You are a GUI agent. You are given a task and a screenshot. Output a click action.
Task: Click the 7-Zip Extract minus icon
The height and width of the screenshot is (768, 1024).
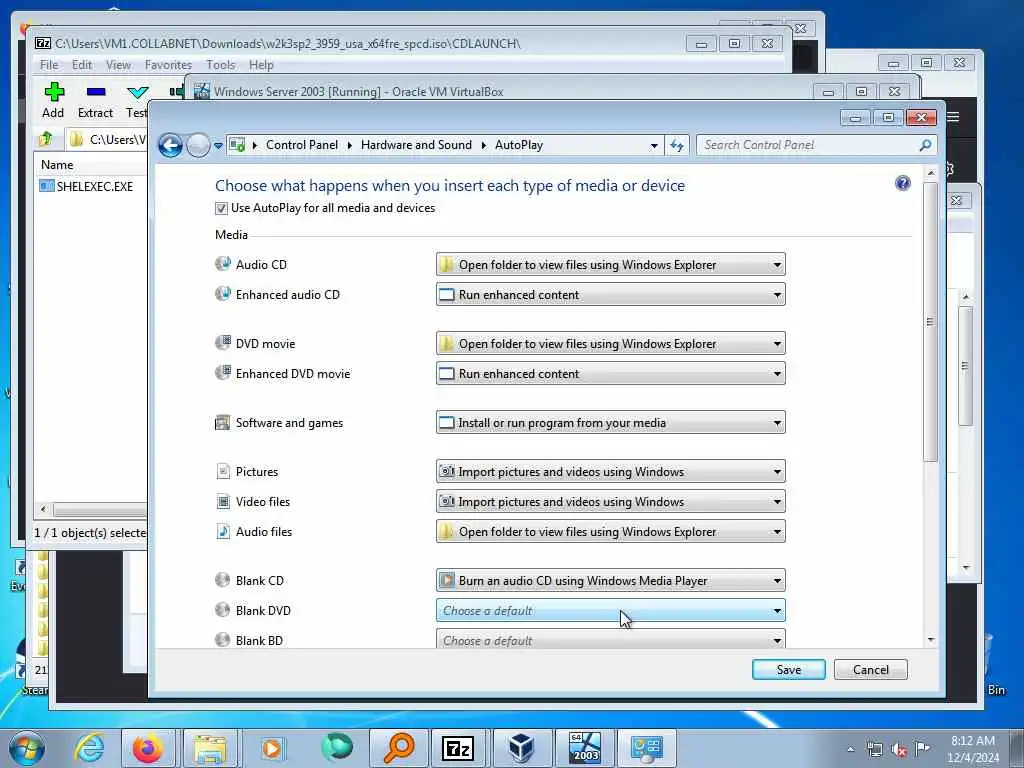point(96,92)
